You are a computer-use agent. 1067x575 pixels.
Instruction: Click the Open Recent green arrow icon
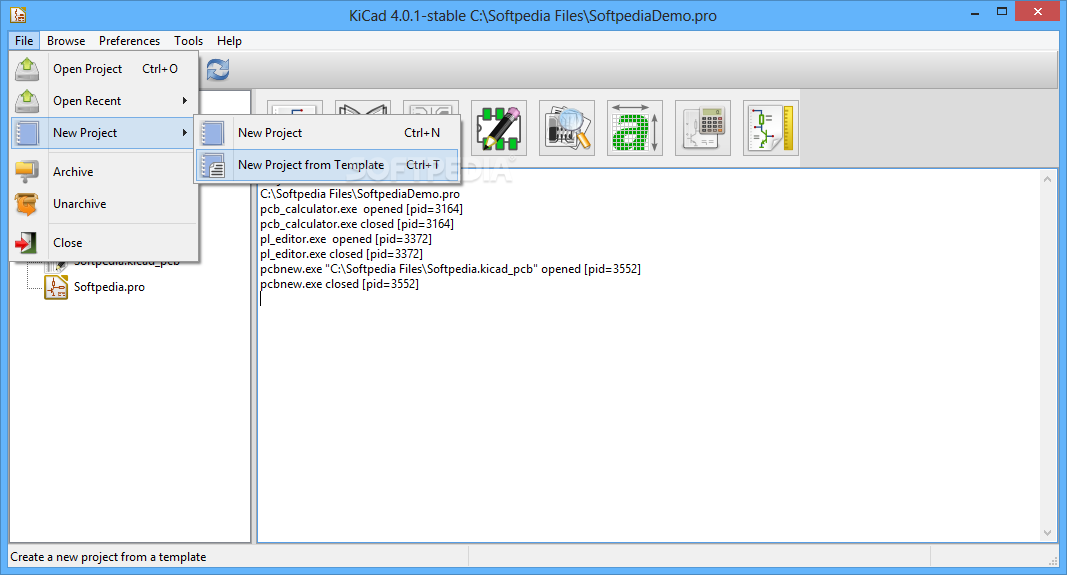(27, 101)
